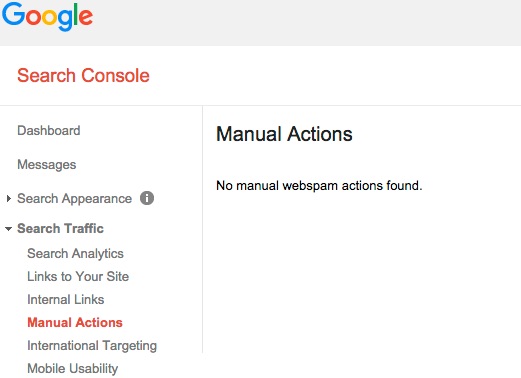Collapse Search Traffic using its arrow

tap(9, 229)
